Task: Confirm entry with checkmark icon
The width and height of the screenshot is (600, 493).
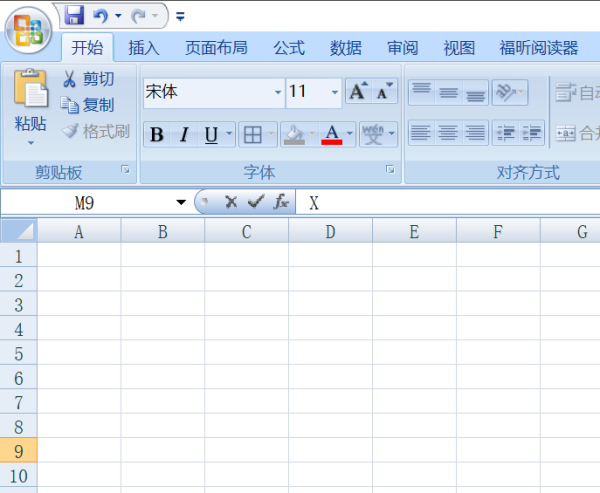Action: [x=256, y=201]
